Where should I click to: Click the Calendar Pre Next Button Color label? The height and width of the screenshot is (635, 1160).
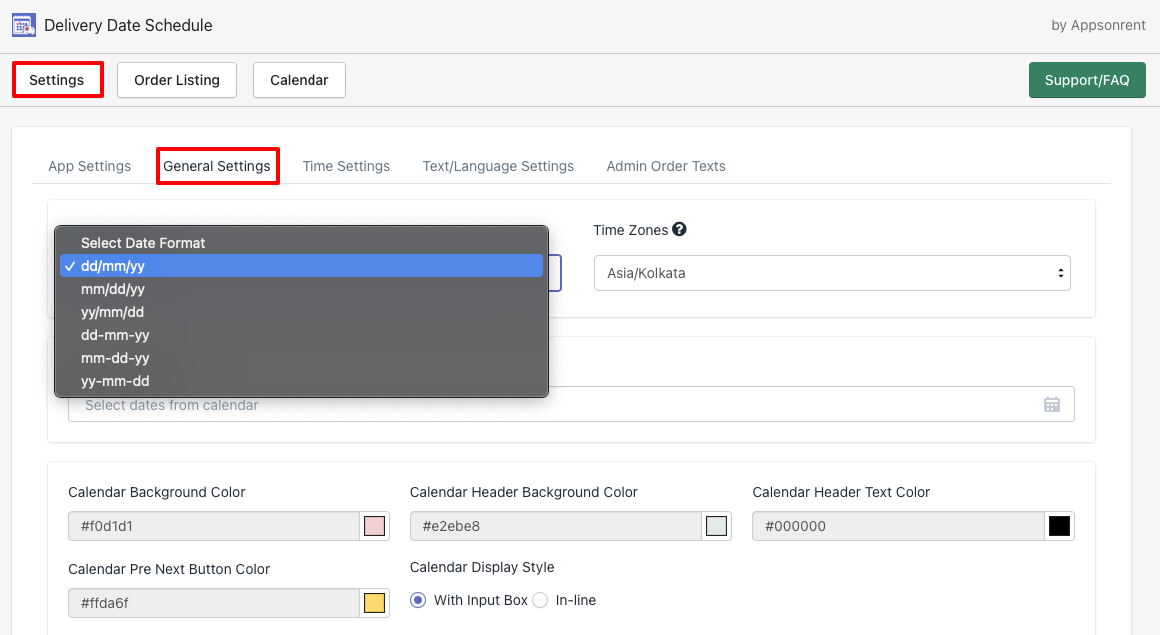pos(169,568)
